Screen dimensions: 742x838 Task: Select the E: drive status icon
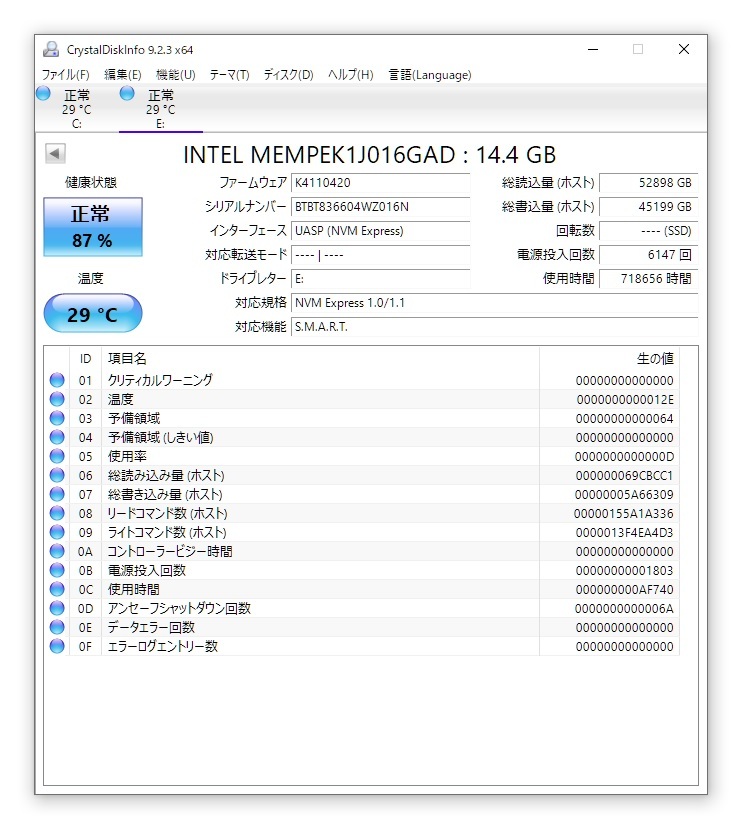pyautogui.click(x=127, y=94)
